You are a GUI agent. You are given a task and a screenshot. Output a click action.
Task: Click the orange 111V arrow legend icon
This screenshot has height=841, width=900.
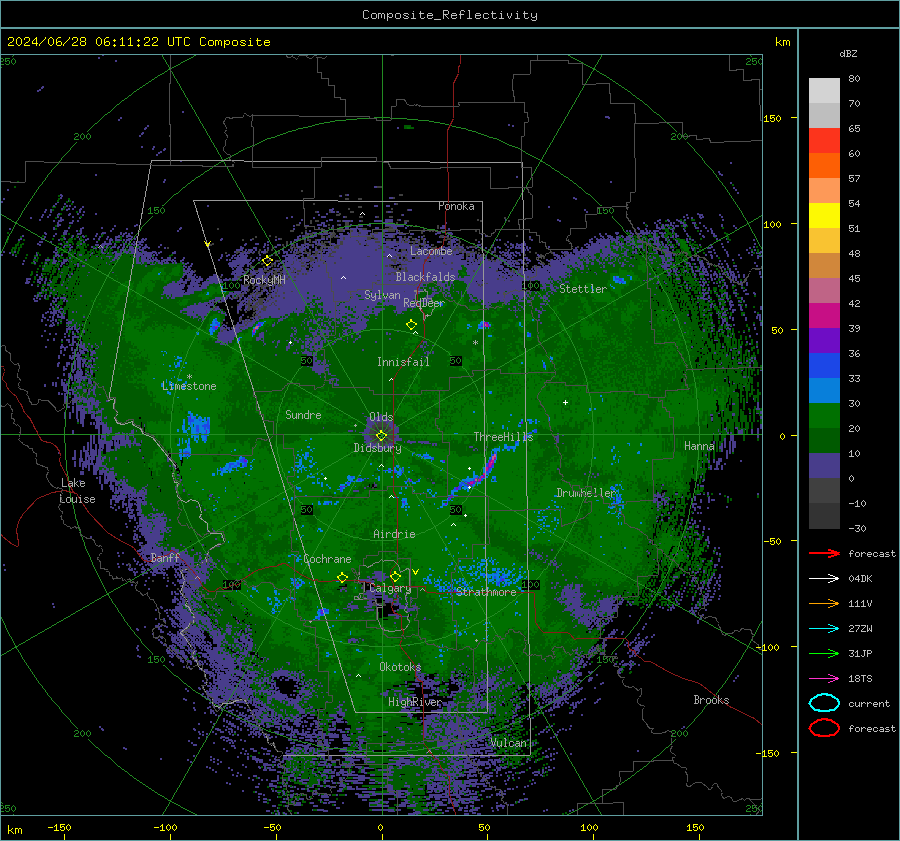[x=824, y=603]
